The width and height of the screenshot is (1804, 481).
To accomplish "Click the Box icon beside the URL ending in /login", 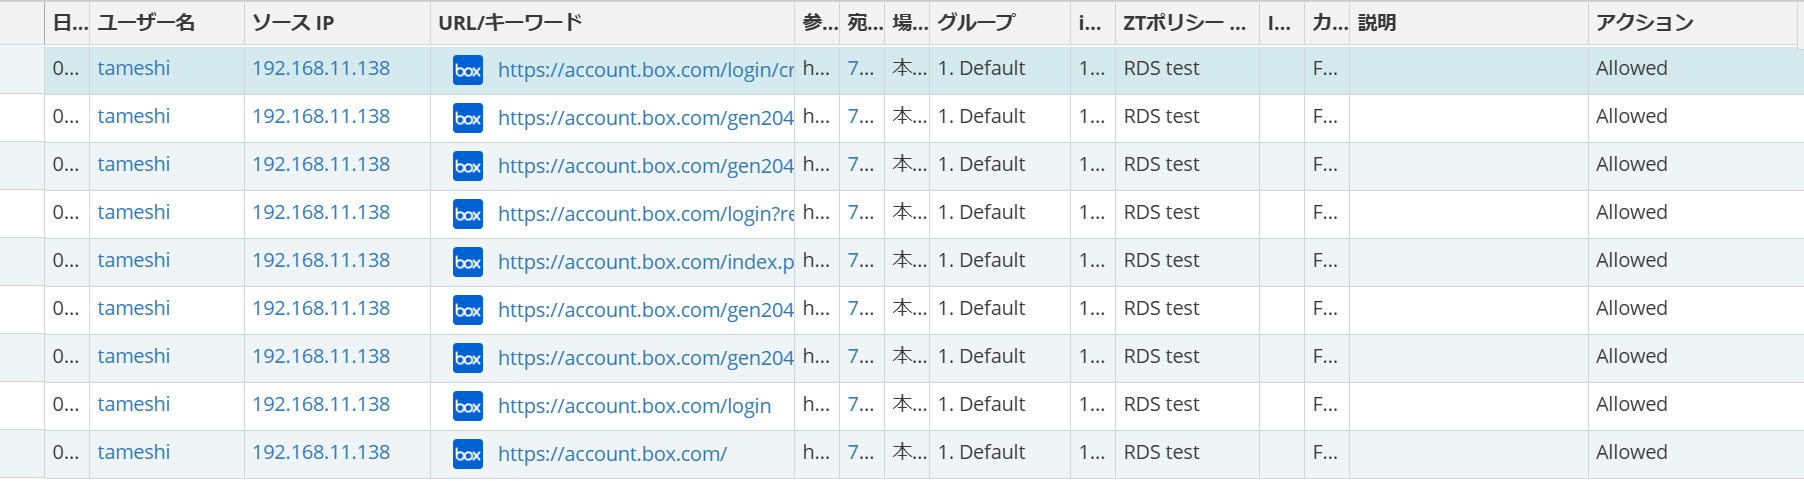I will point(468,406).
